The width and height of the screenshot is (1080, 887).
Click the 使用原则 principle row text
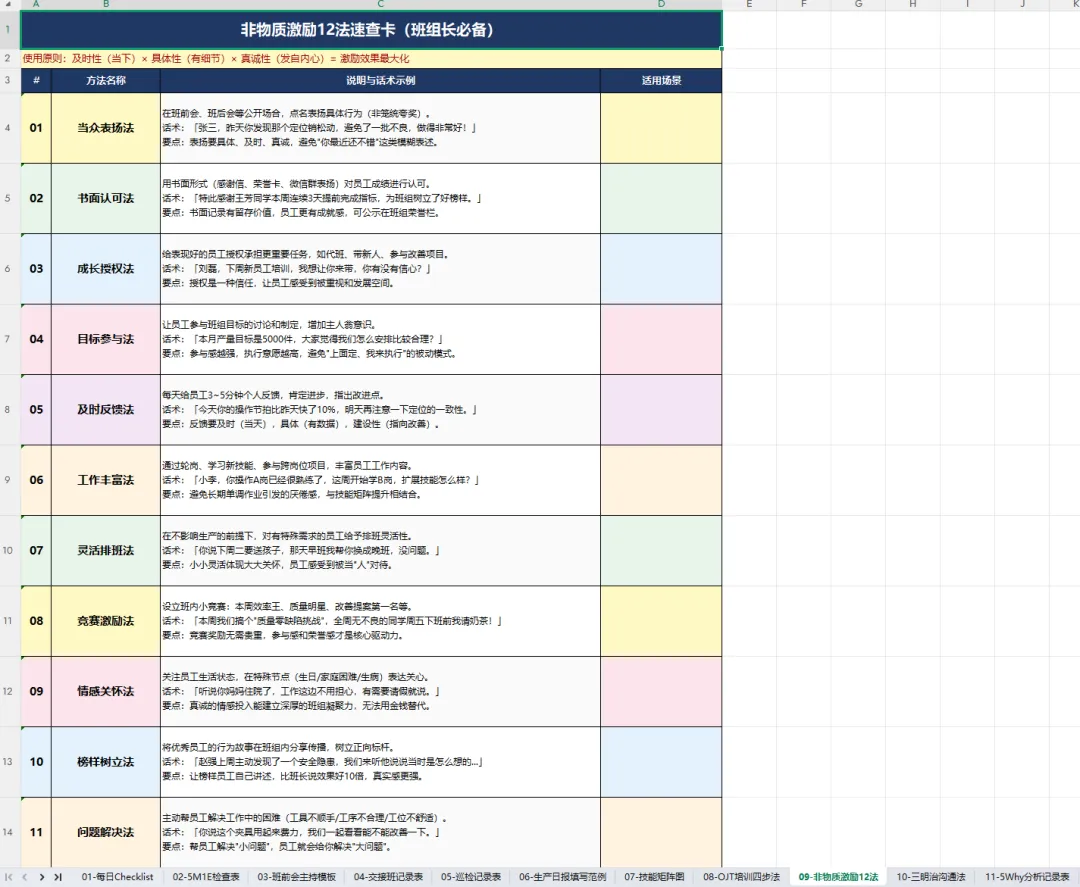pyautogui.click(x=216, y=59)
